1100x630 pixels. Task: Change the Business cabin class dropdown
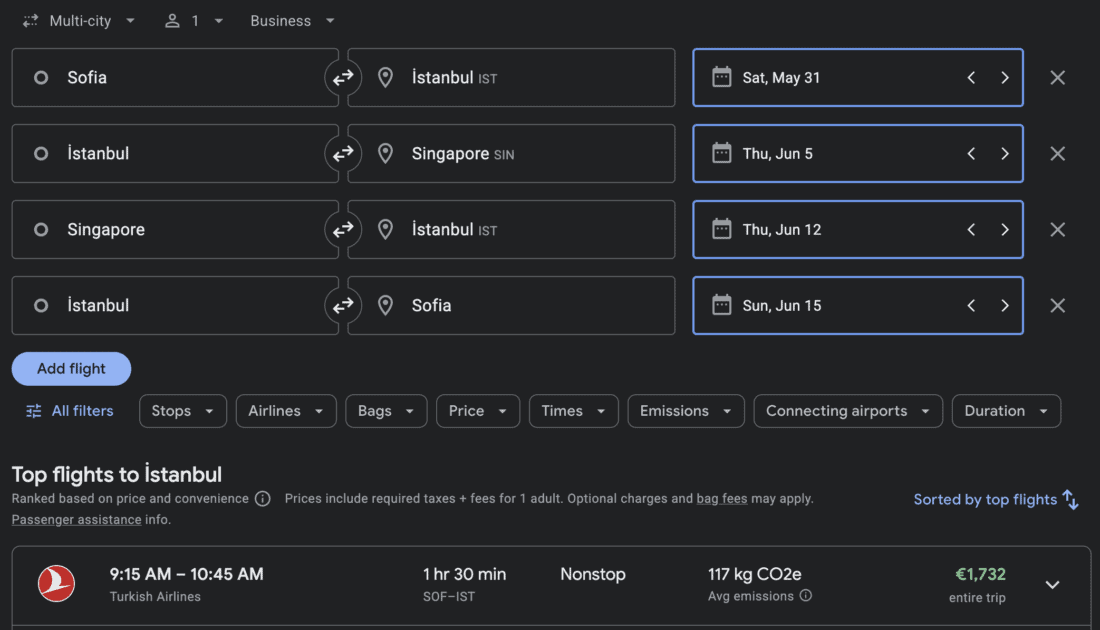pos(292,21)
